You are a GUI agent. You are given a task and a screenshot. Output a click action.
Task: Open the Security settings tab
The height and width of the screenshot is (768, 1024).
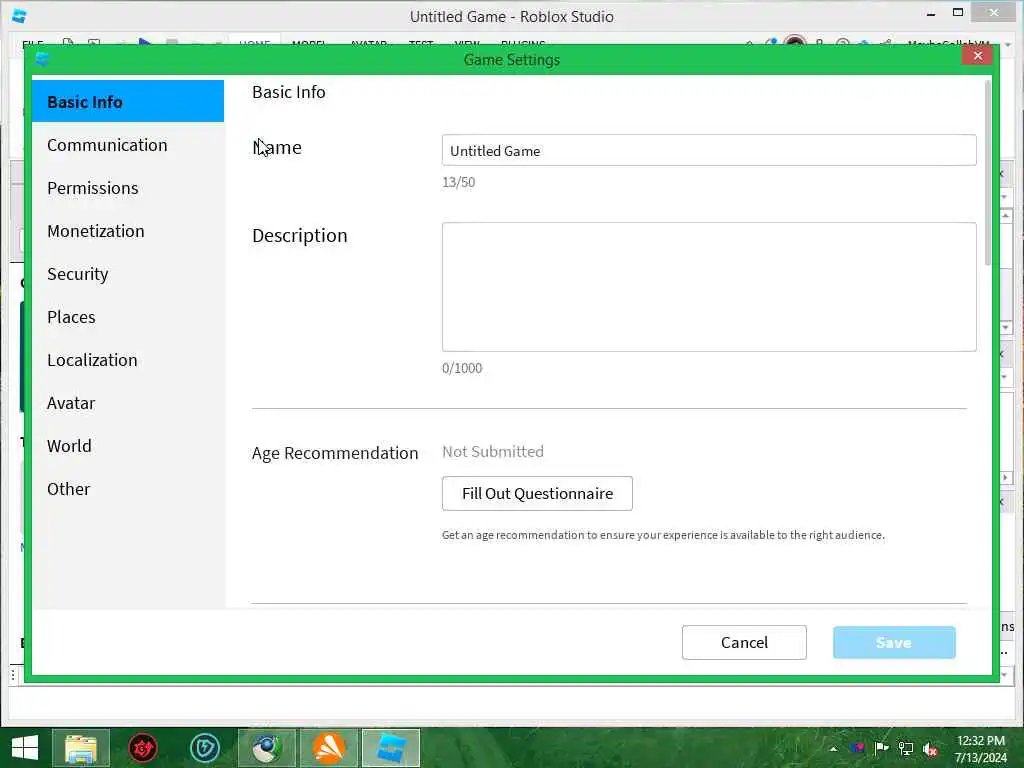128,274
